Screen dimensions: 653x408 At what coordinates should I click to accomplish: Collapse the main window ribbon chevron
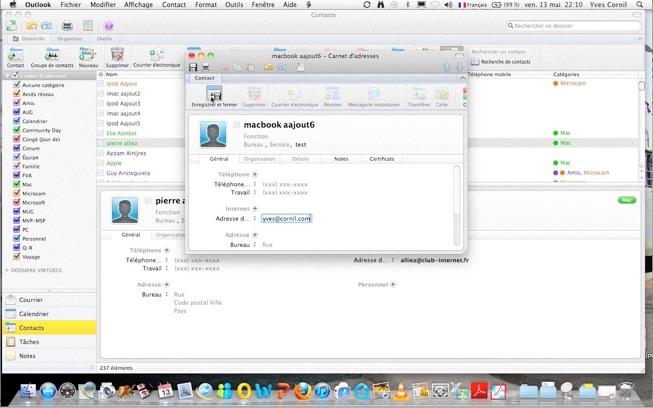[x=640, y=39]
